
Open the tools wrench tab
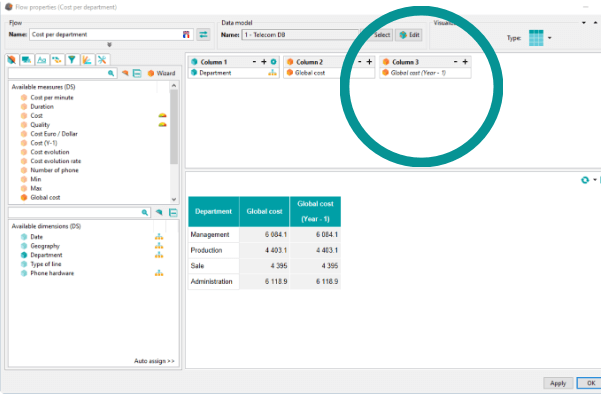point(102,60)
